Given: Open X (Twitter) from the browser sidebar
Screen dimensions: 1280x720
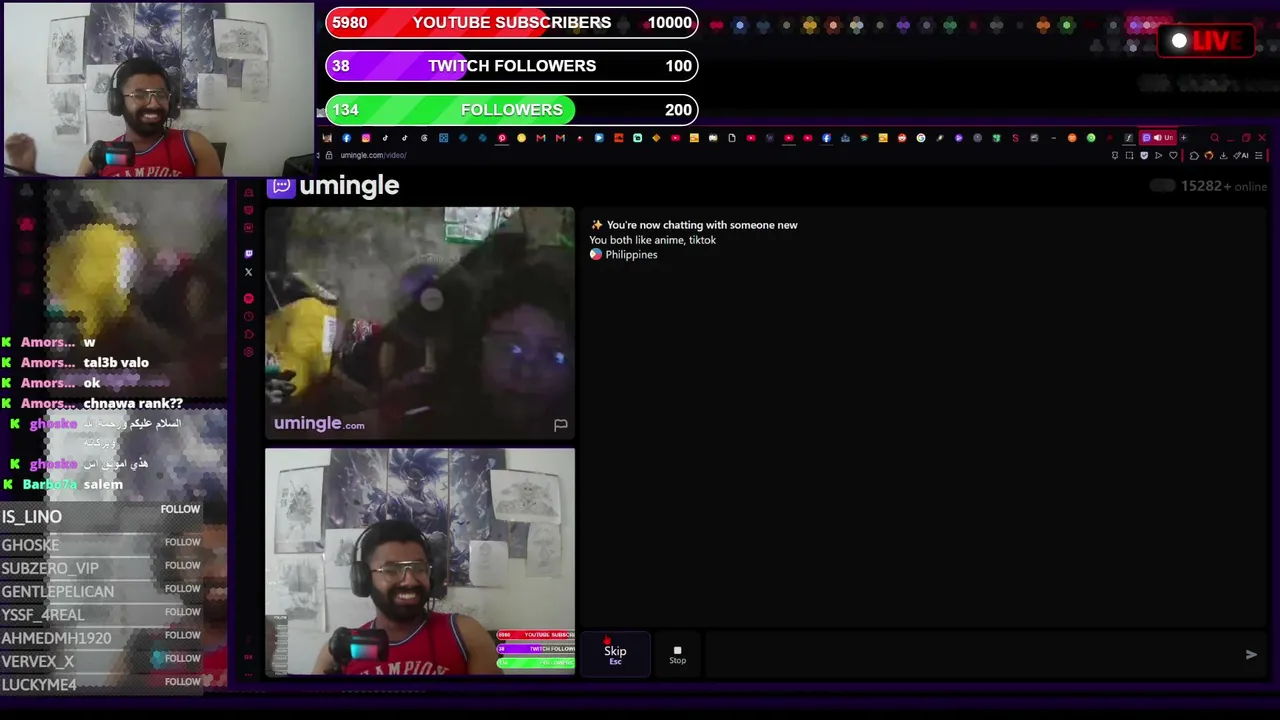Looking at the screenshot, I should (x=249, y=272).
